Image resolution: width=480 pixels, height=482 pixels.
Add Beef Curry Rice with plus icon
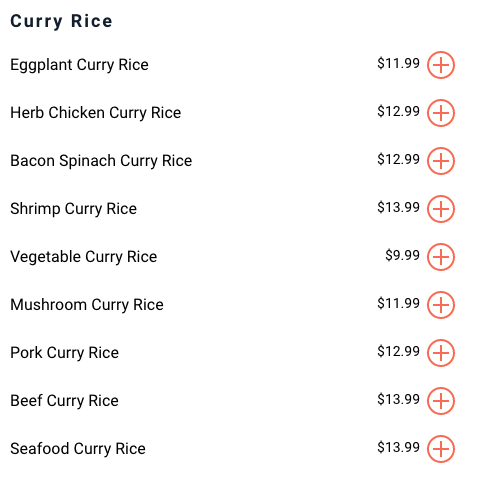[441, 401]
